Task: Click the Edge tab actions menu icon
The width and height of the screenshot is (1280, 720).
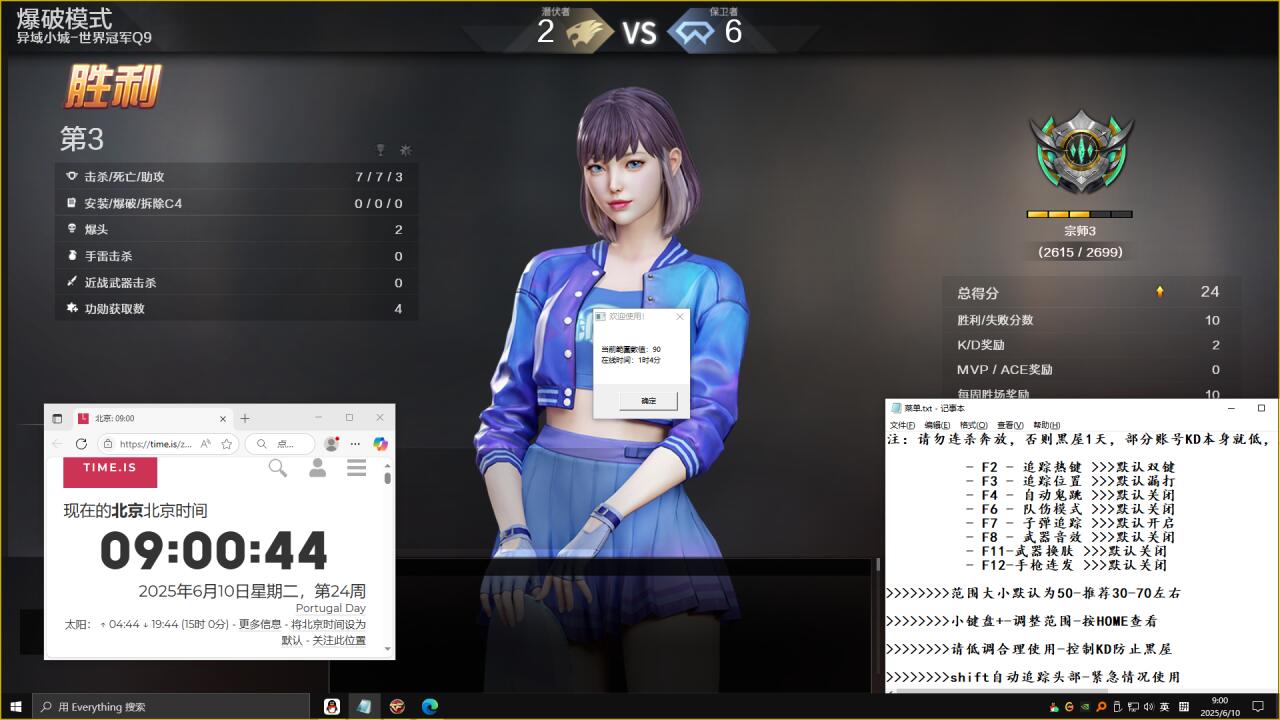Action: click(x=57, y=418)
